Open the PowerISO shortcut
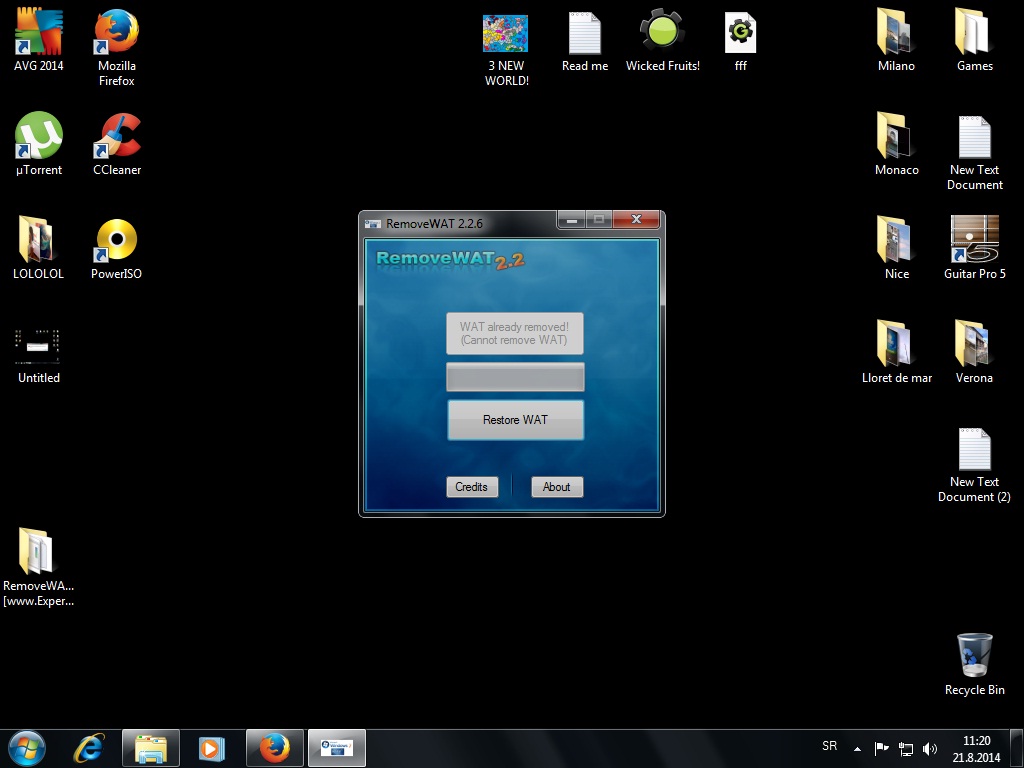The height and width of the screenshot is (768, 1024). [116, 248]
